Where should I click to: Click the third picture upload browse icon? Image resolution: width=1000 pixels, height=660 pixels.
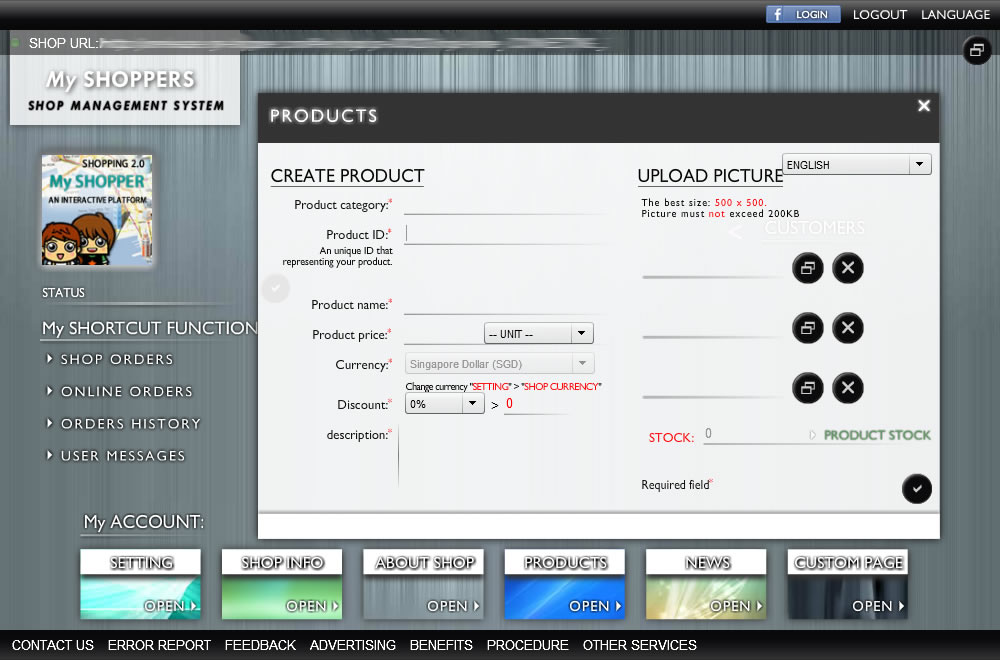click(x=807, y=388)
